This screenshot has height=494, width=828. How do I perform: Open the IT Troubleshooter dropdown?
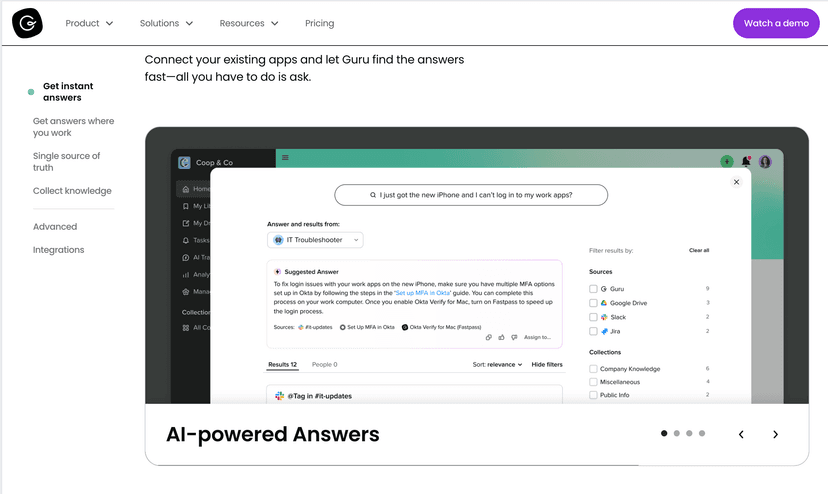(x=315, y=240)
